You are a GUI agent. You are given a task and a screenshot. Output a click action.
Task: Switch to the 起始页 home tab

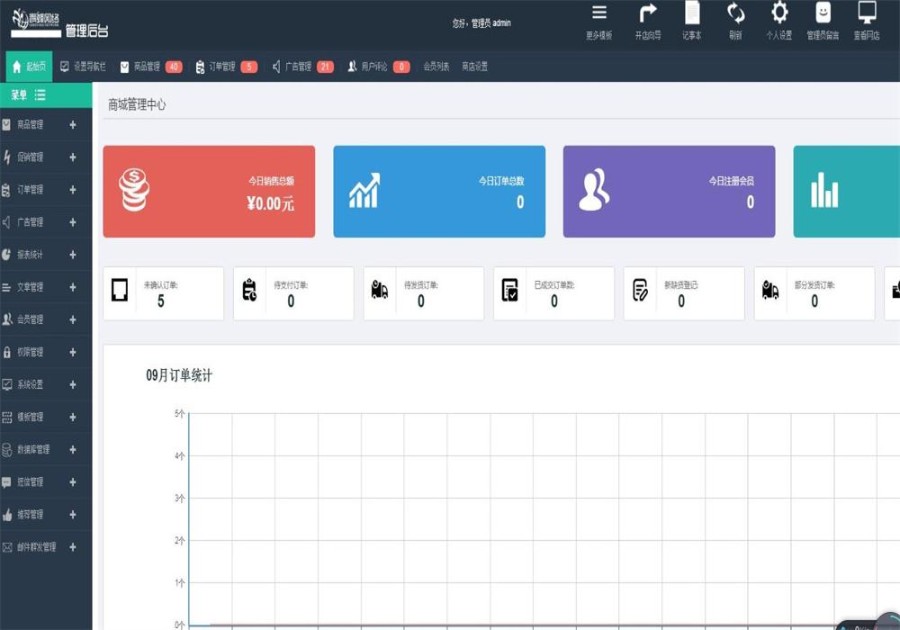29,67
